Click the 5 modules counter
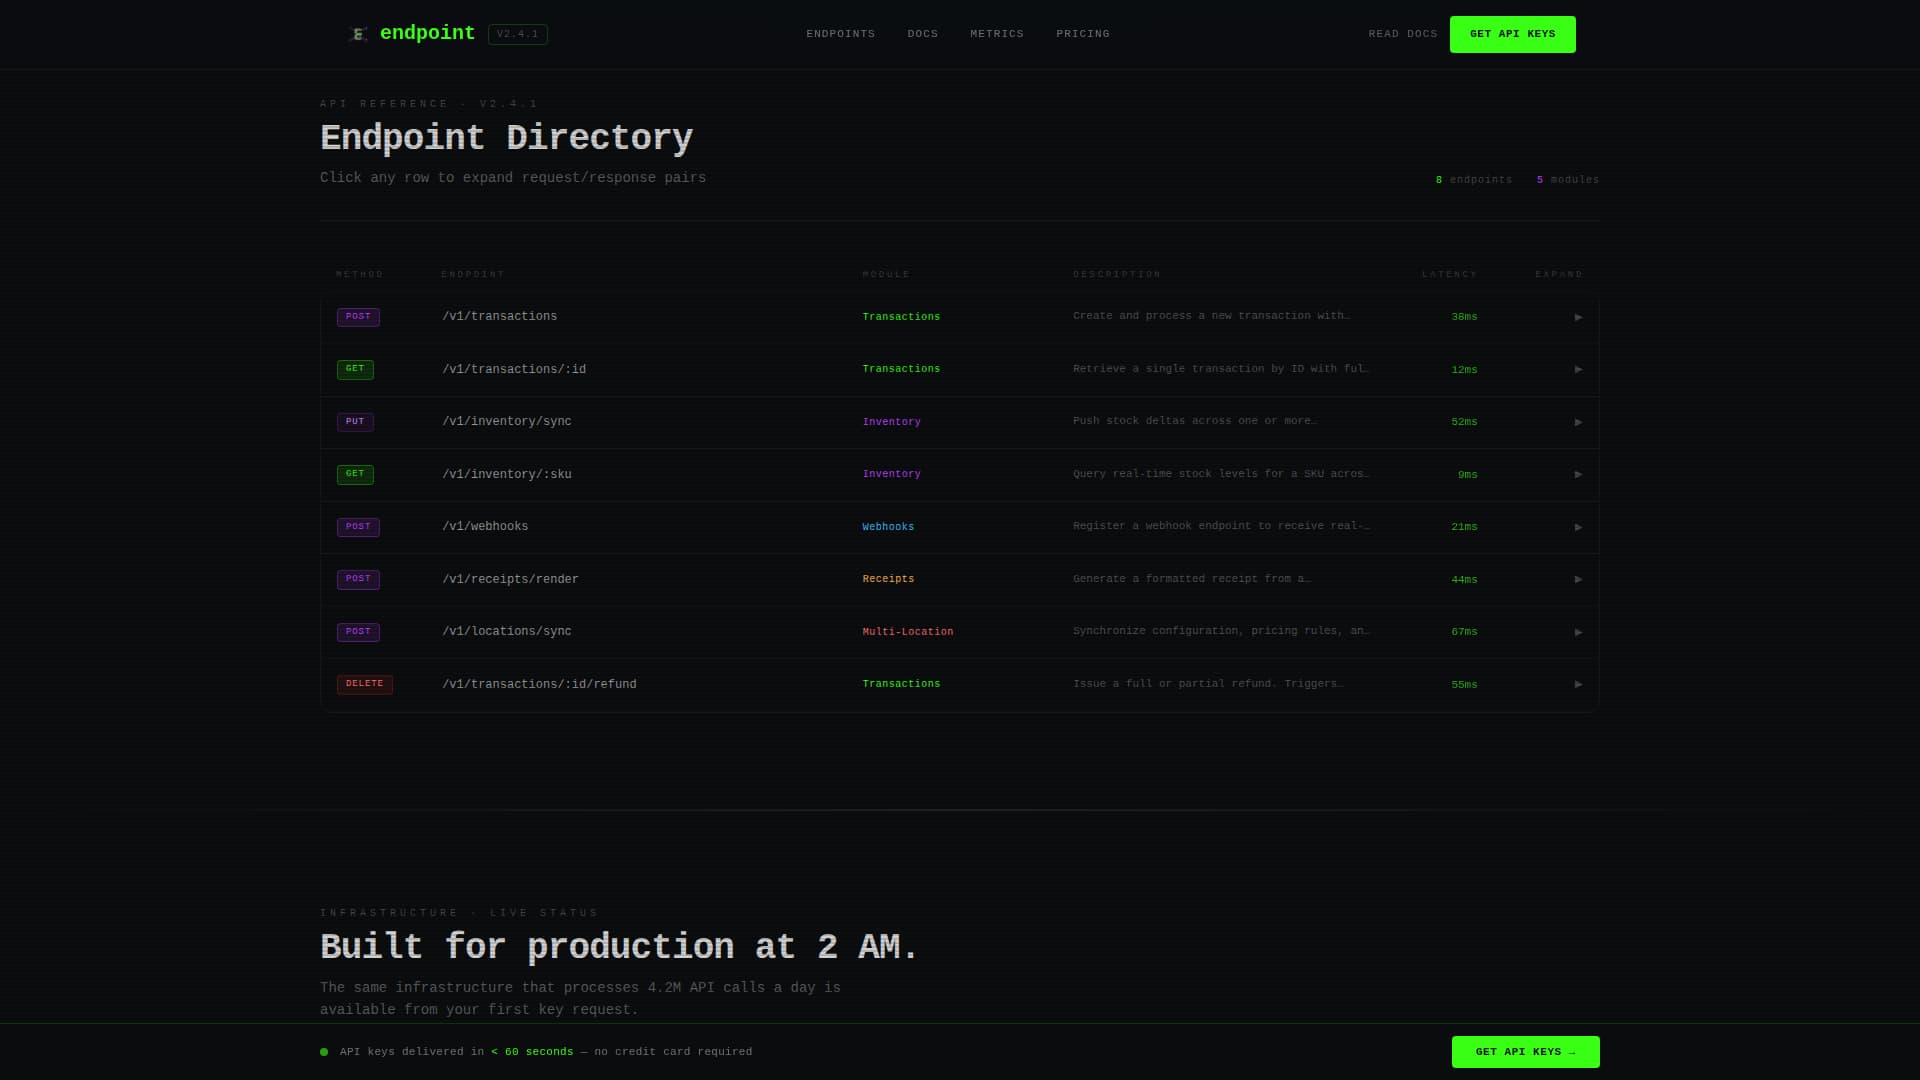This screenshot has width=1920, height=1080. click(1567, 180)
